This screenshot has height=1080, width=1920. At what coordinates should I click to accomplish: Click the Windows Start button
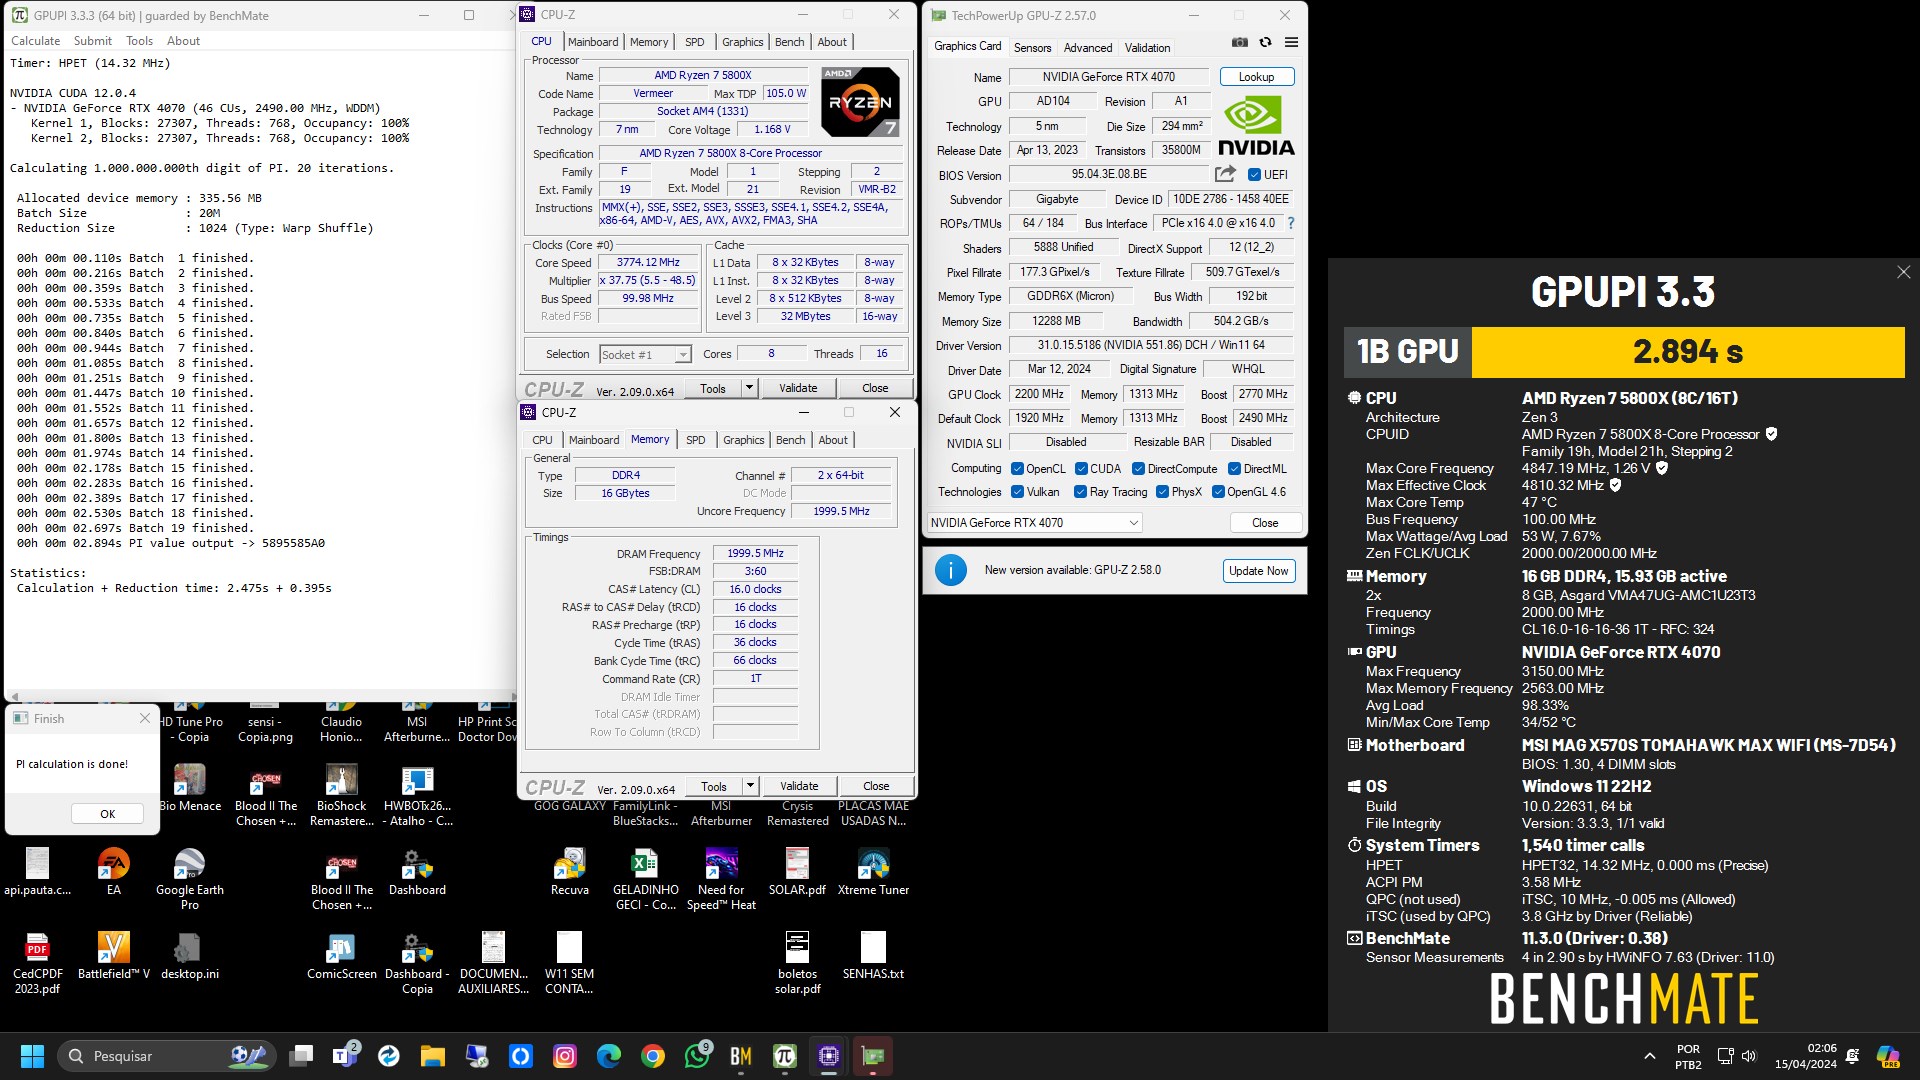click(x=32, y=1056)
